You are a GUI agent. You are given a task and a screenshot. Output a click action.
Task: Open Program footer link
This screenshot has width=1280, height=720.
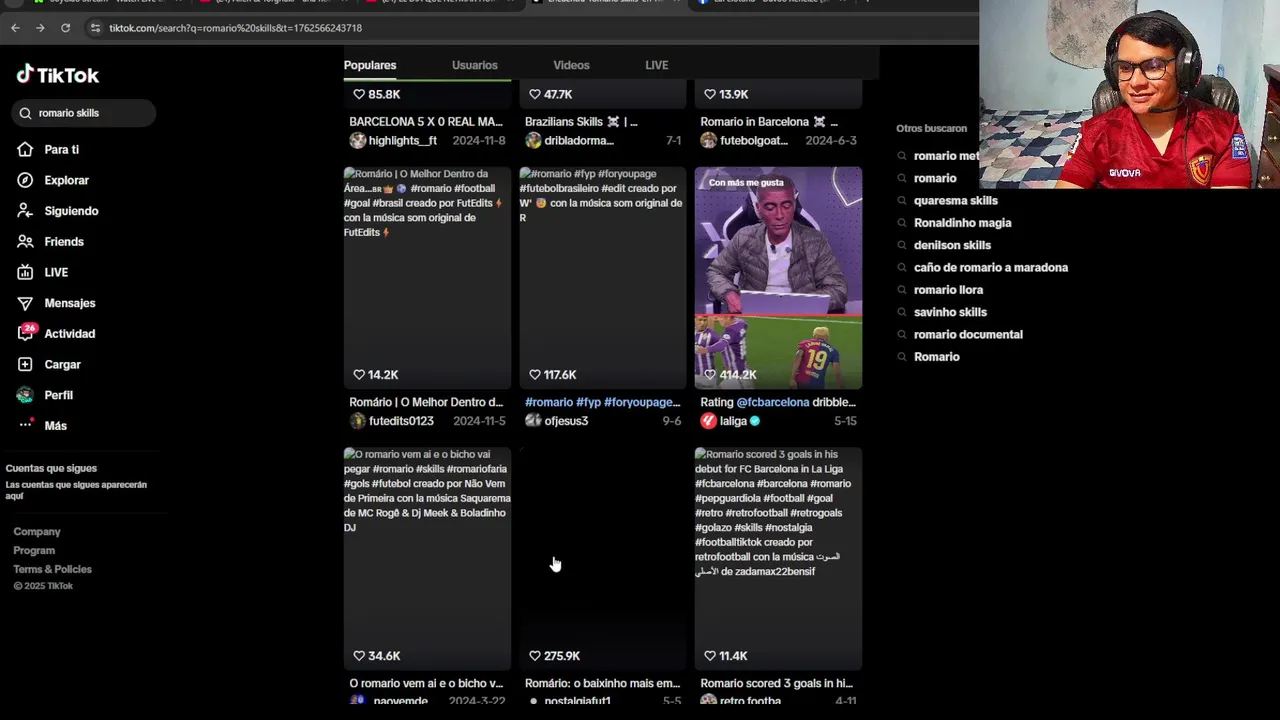pos(34,551)
